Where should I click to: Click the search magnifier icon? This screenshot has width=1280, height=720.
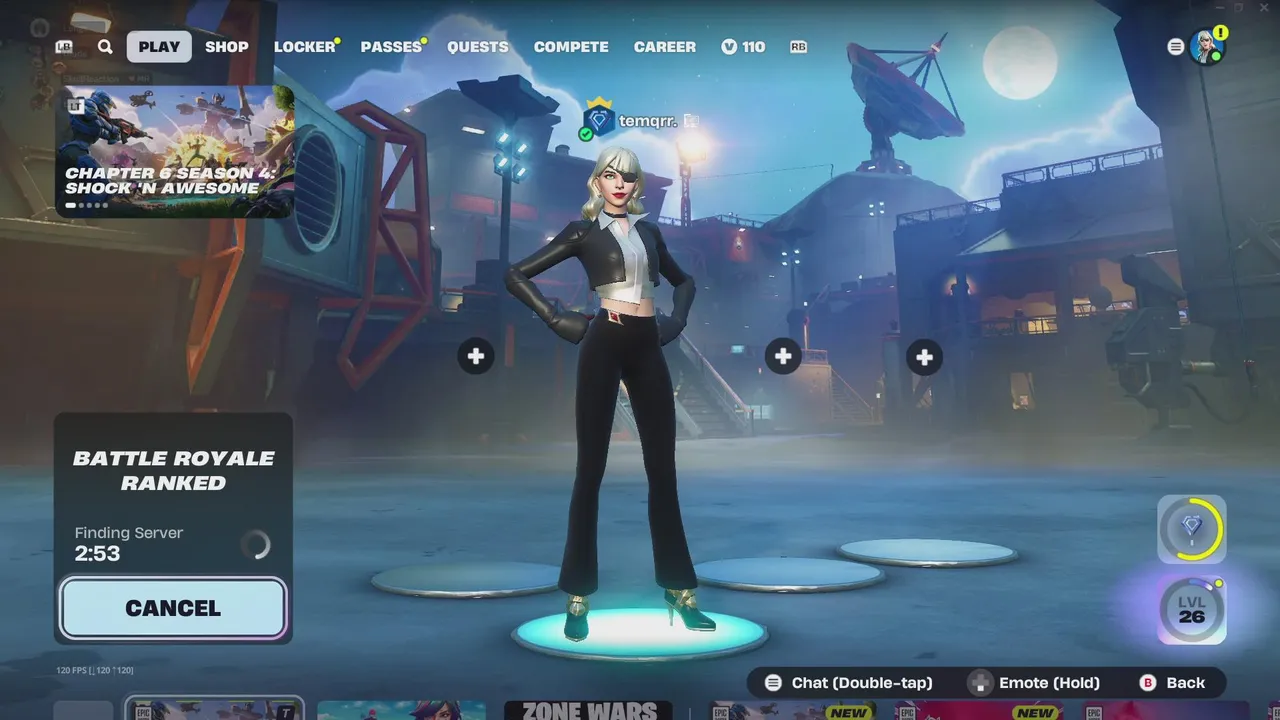click(105, 46)
